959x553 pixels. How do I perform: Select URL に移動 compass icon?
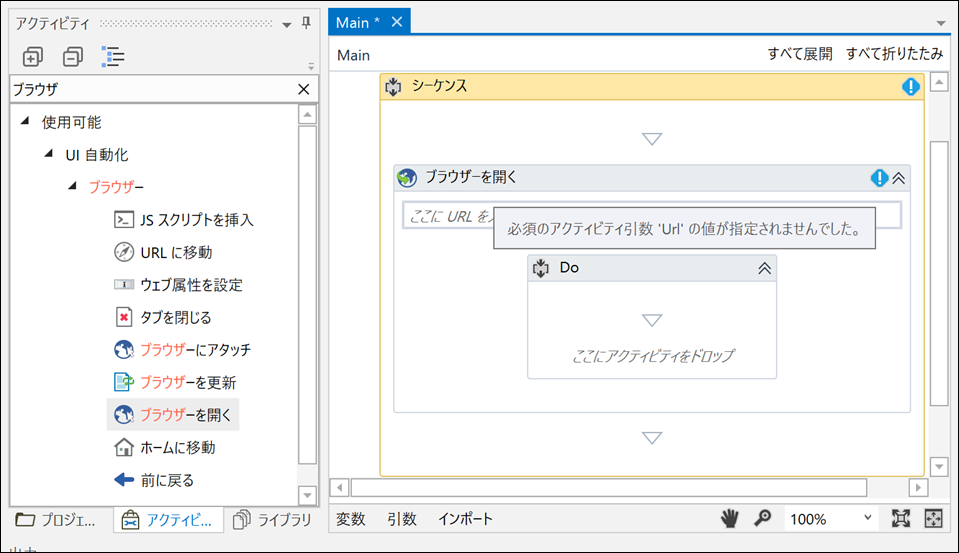[x=124, y=252]
